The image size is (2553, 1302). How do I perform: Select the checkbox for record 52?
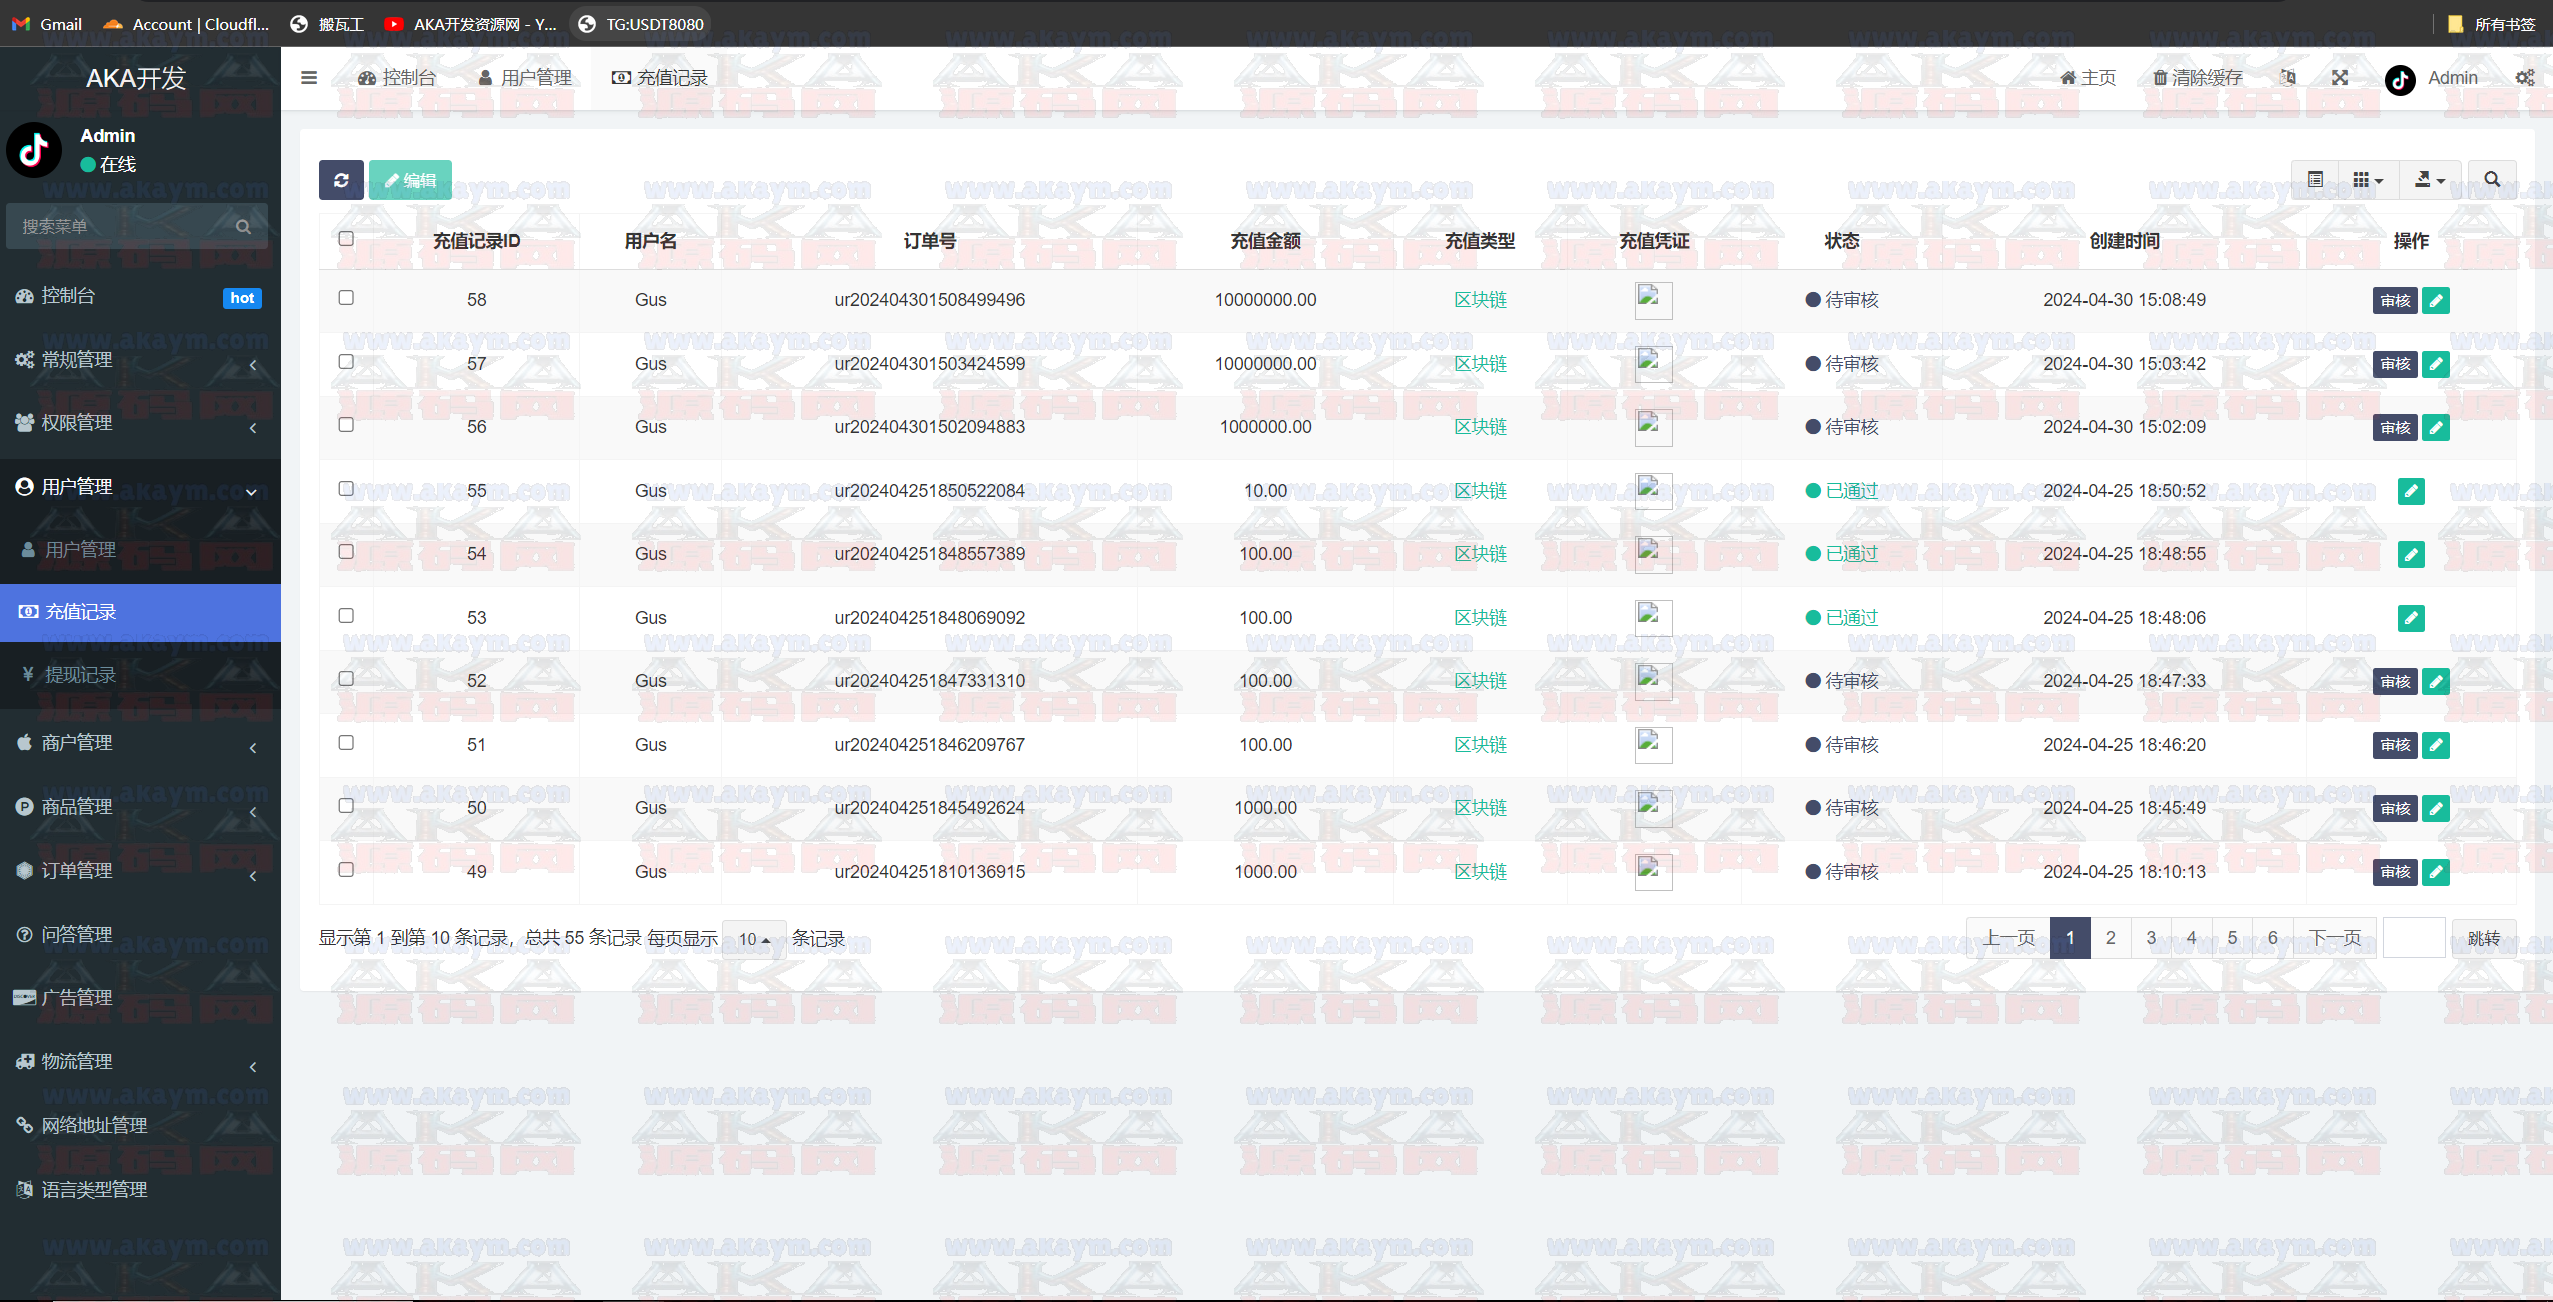point(346,679)
